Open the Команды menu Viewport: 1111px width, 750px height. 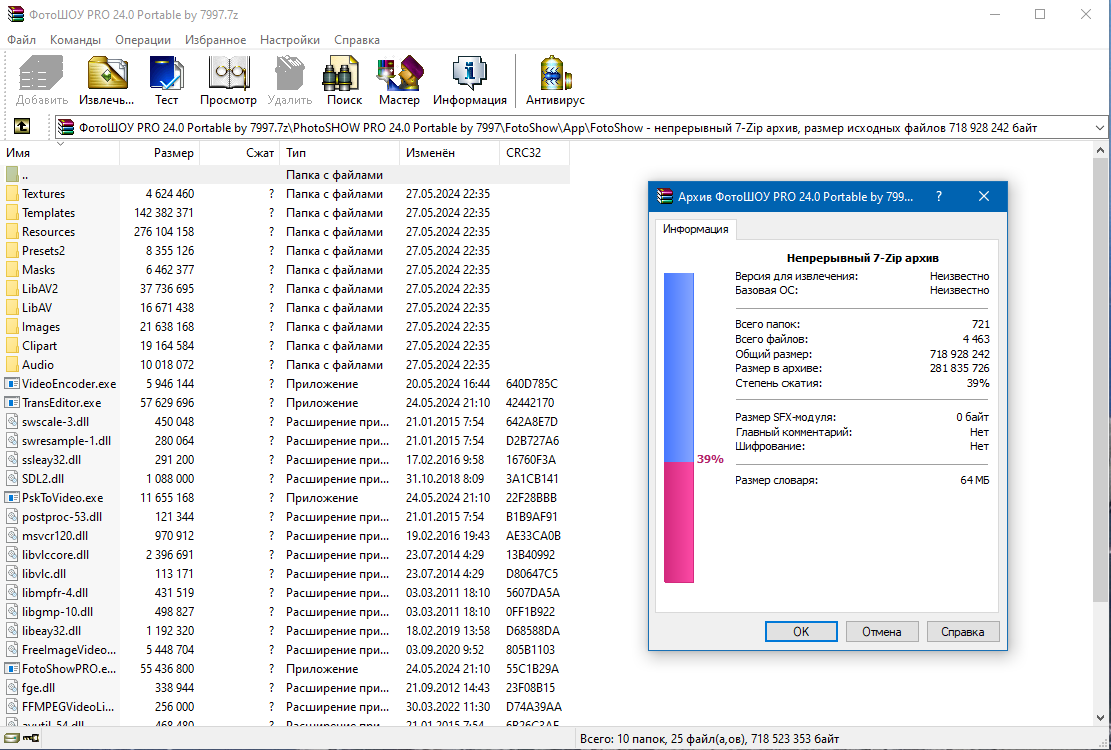tap(75, 40)
